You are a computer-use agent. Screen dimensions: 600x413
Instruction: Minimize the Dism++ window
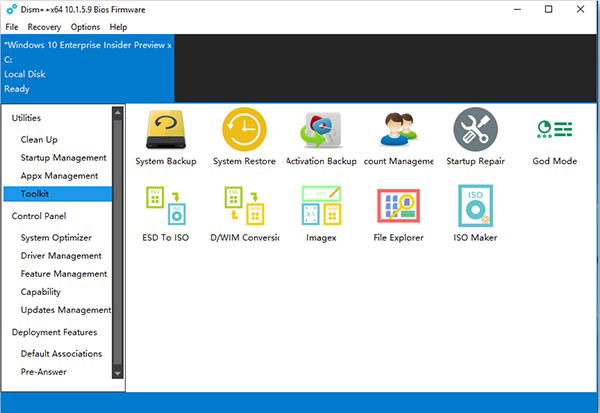click(517, 9)
